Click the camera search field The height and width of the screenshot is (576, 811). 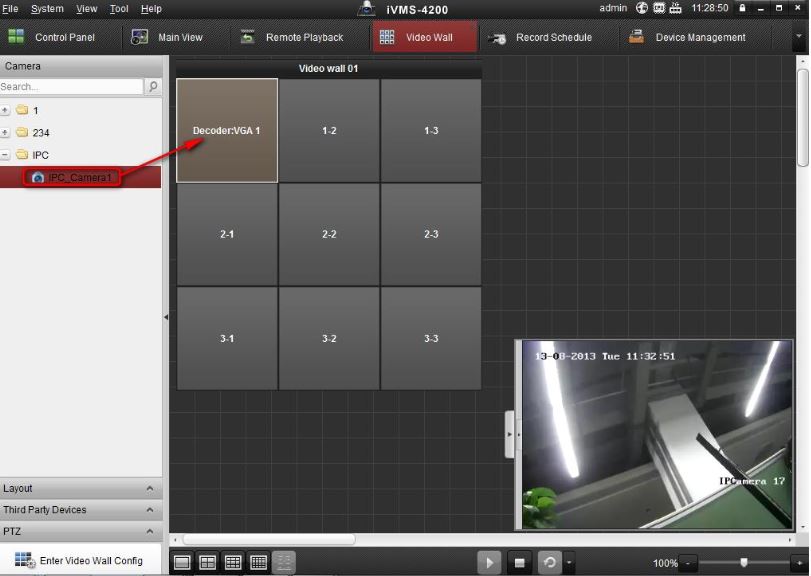(71, 86)
